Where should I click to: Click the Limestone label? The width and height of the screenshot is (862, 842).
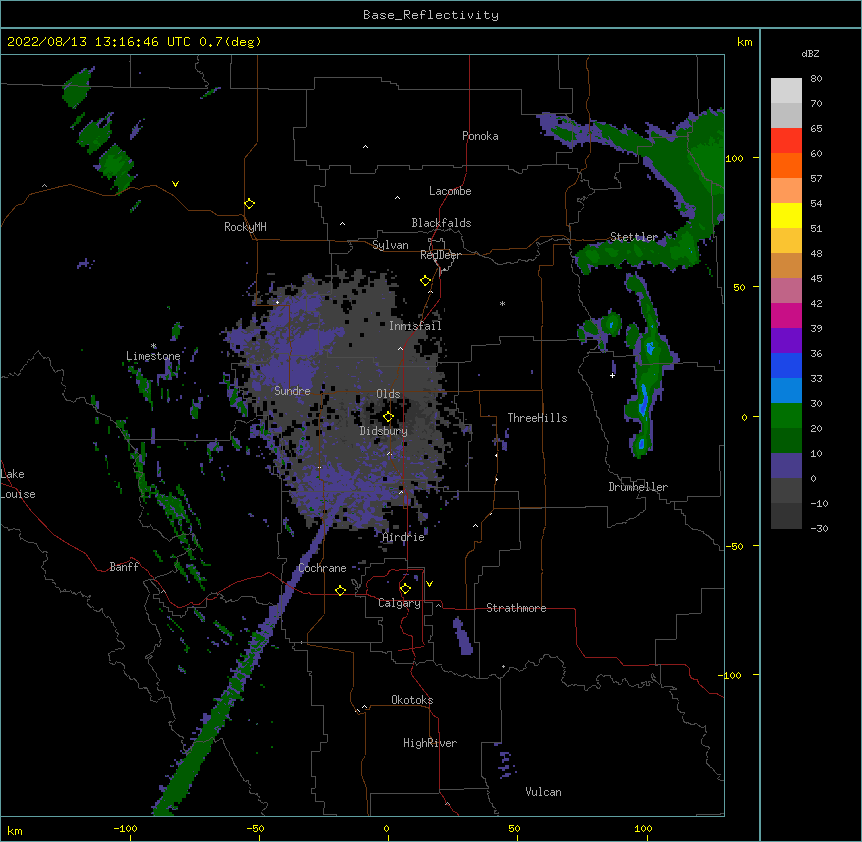tap(153, 356)
